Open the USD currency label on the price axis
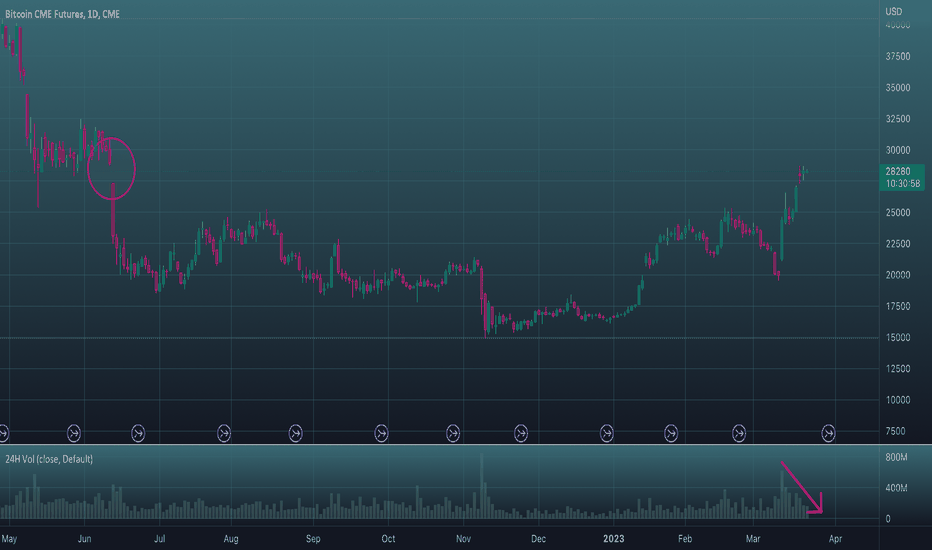The height and width of the screenshot is (550, 932). [893, 11]
